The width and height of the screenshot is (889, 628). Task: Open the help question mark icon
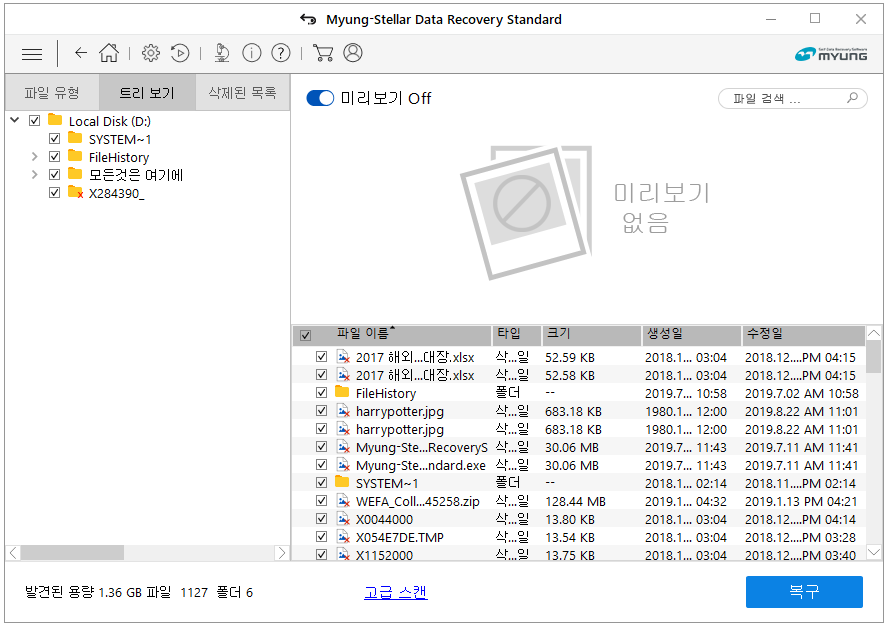point(281,53)
